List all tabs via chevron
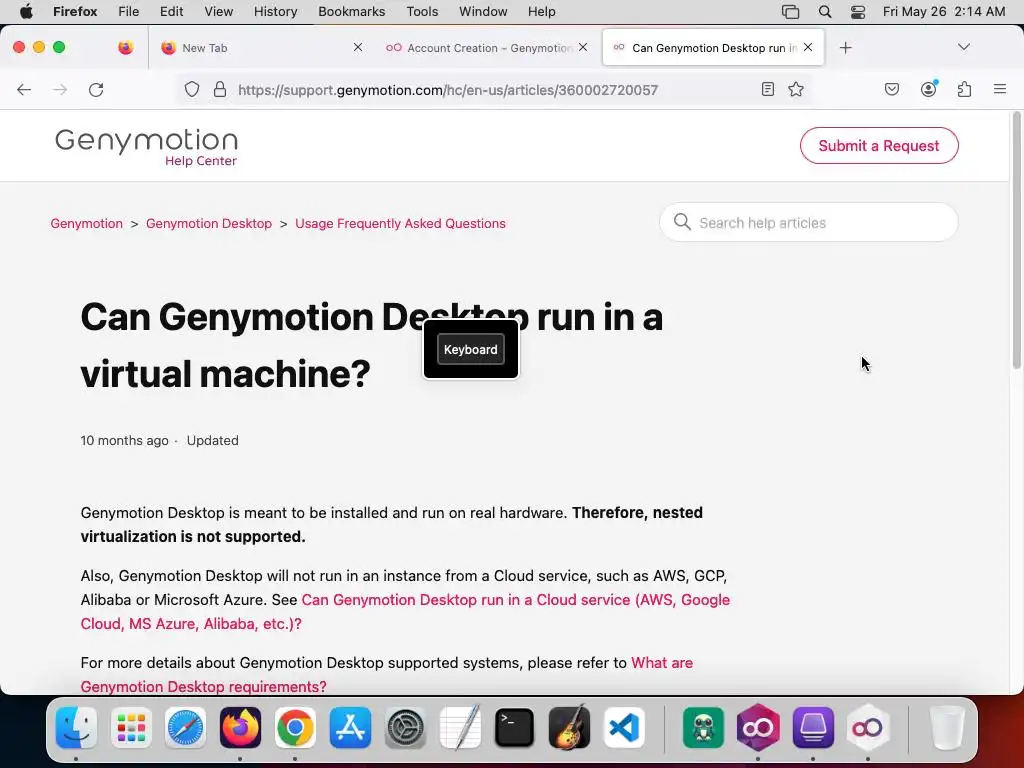 pos(964,47)
